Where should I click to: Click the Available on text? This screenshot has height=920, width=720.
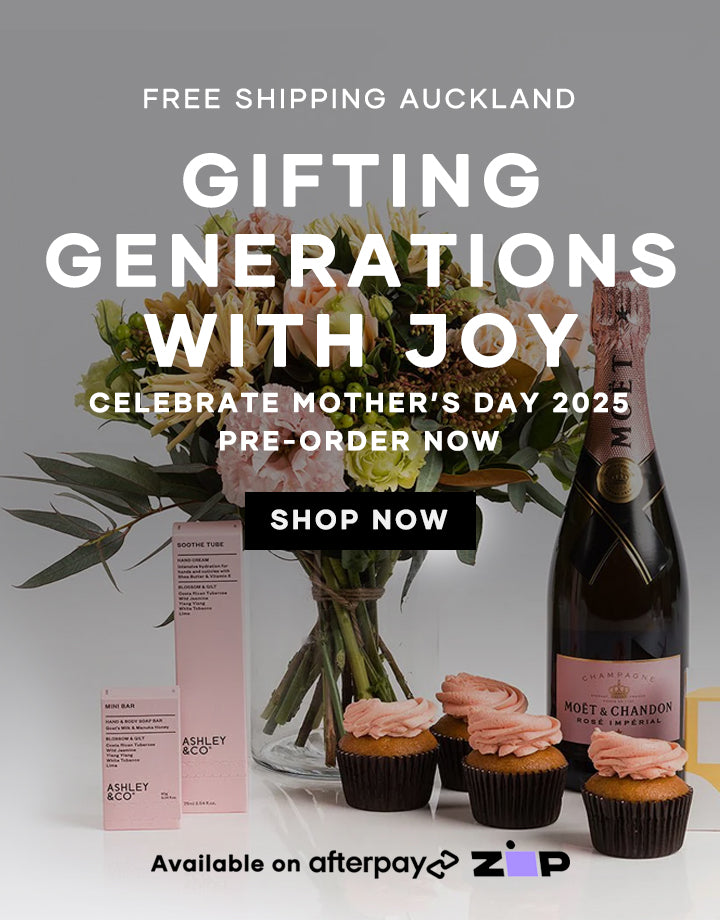click(225, 863)
